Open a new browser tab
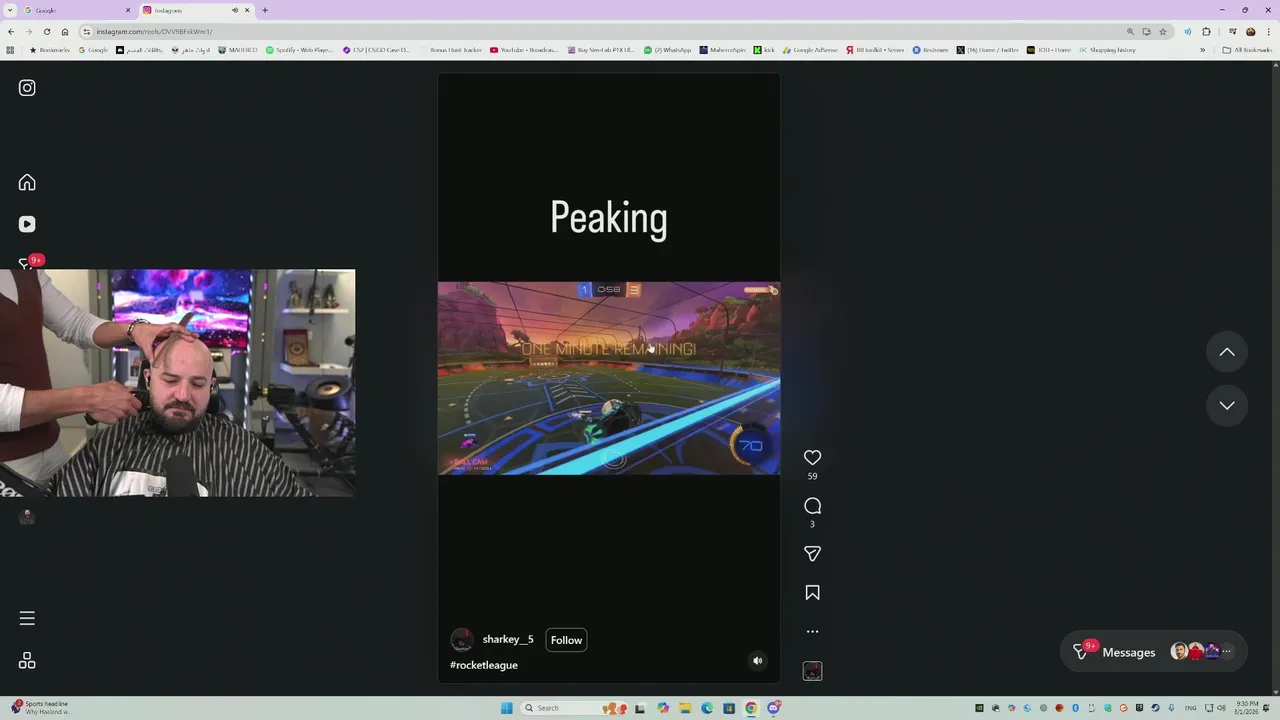The width and height of the screenshot is (1280, 720). click(x=264, y=10)
